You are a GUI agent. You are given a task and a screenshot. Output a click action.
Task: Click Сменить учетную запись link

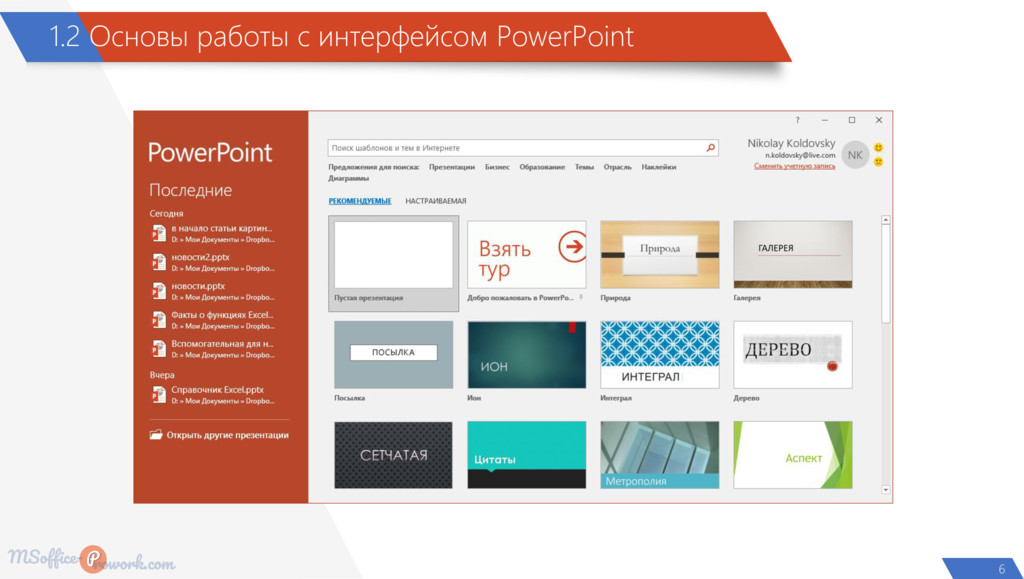(x=795, y=166)
